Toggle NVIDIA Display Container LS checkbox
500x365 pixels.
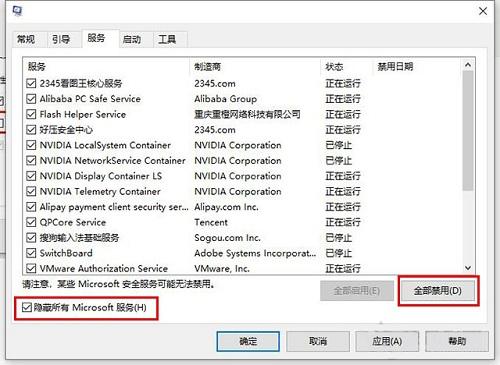point(31,176)
